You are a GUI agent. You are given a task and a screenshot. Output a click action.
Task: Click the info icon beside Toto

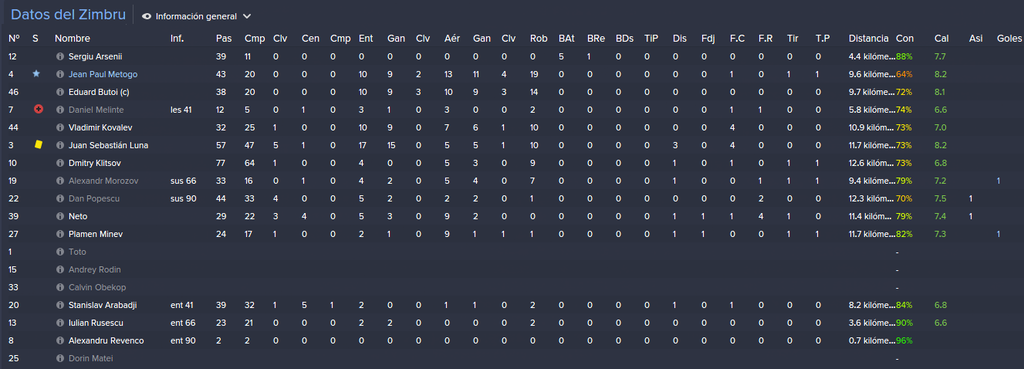[61, 251]
